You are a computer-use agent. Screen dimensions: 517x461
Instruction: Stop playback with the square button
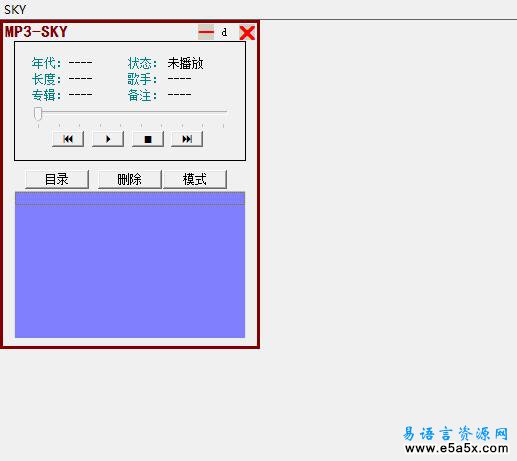[x=148, y=139]
